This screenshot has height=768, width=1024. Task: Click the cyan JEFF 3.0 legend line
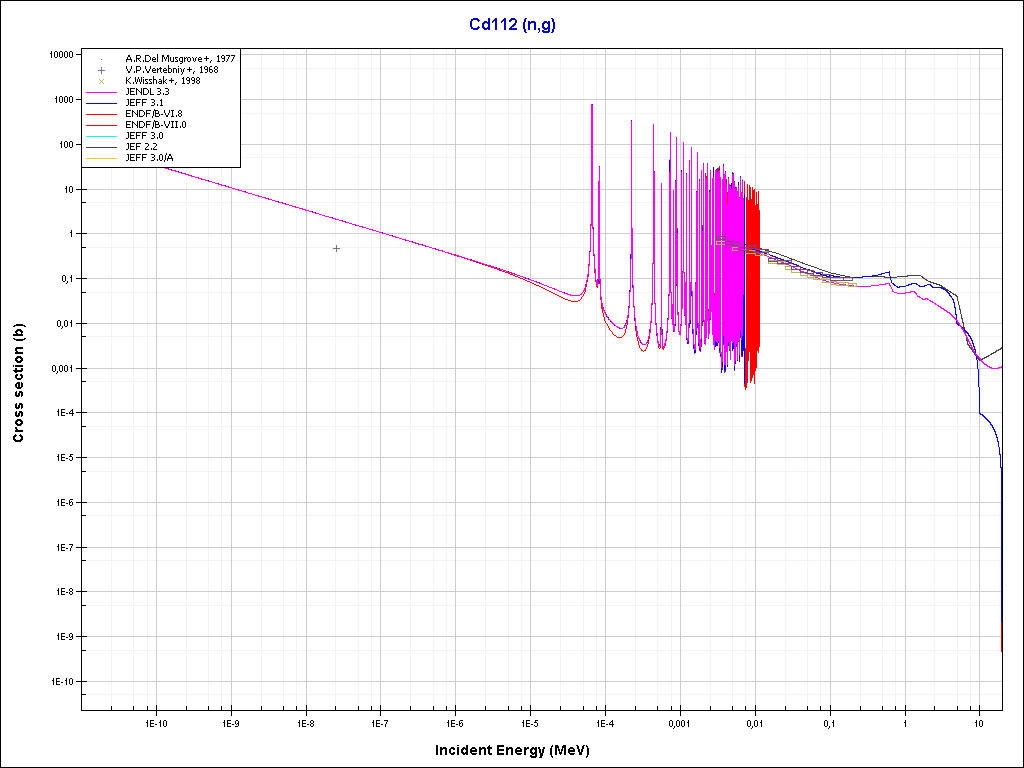click(x=102, y=136)
